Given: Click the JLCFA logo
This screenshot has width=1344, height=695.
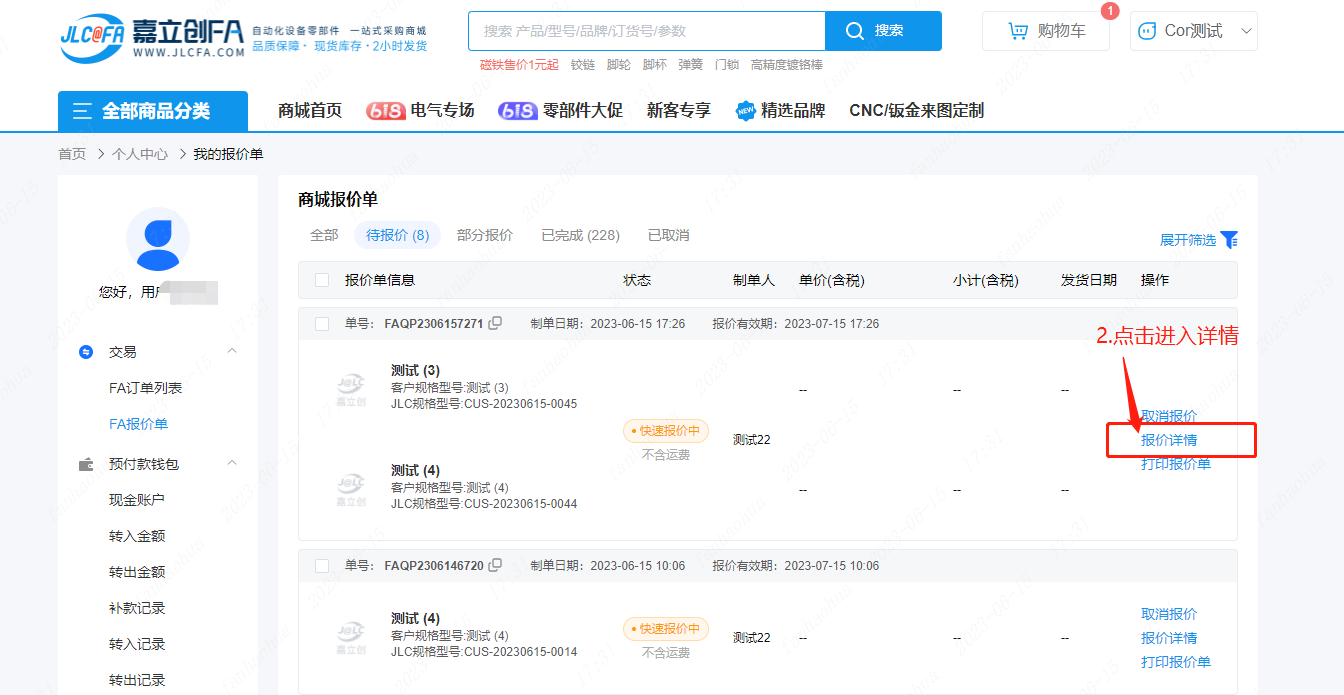Looking at the screenshot, I should click(x=151, y=35).
